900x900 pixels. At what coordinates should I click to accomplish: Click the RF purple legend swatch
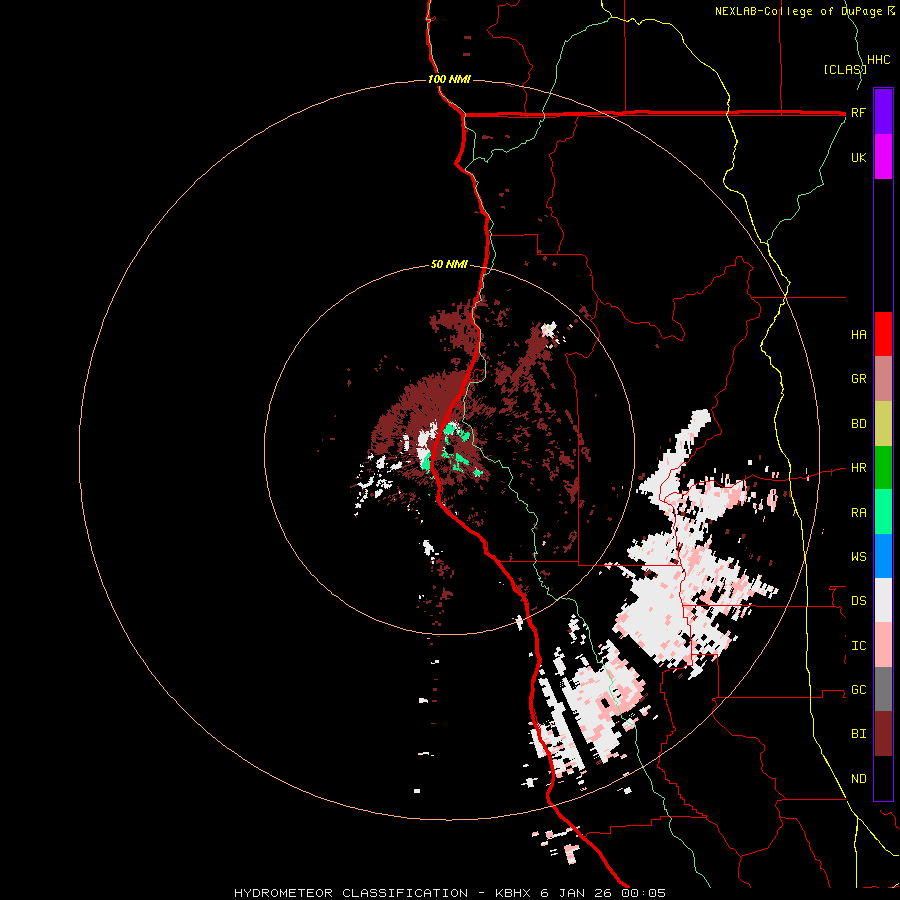(x=883, y=112)
